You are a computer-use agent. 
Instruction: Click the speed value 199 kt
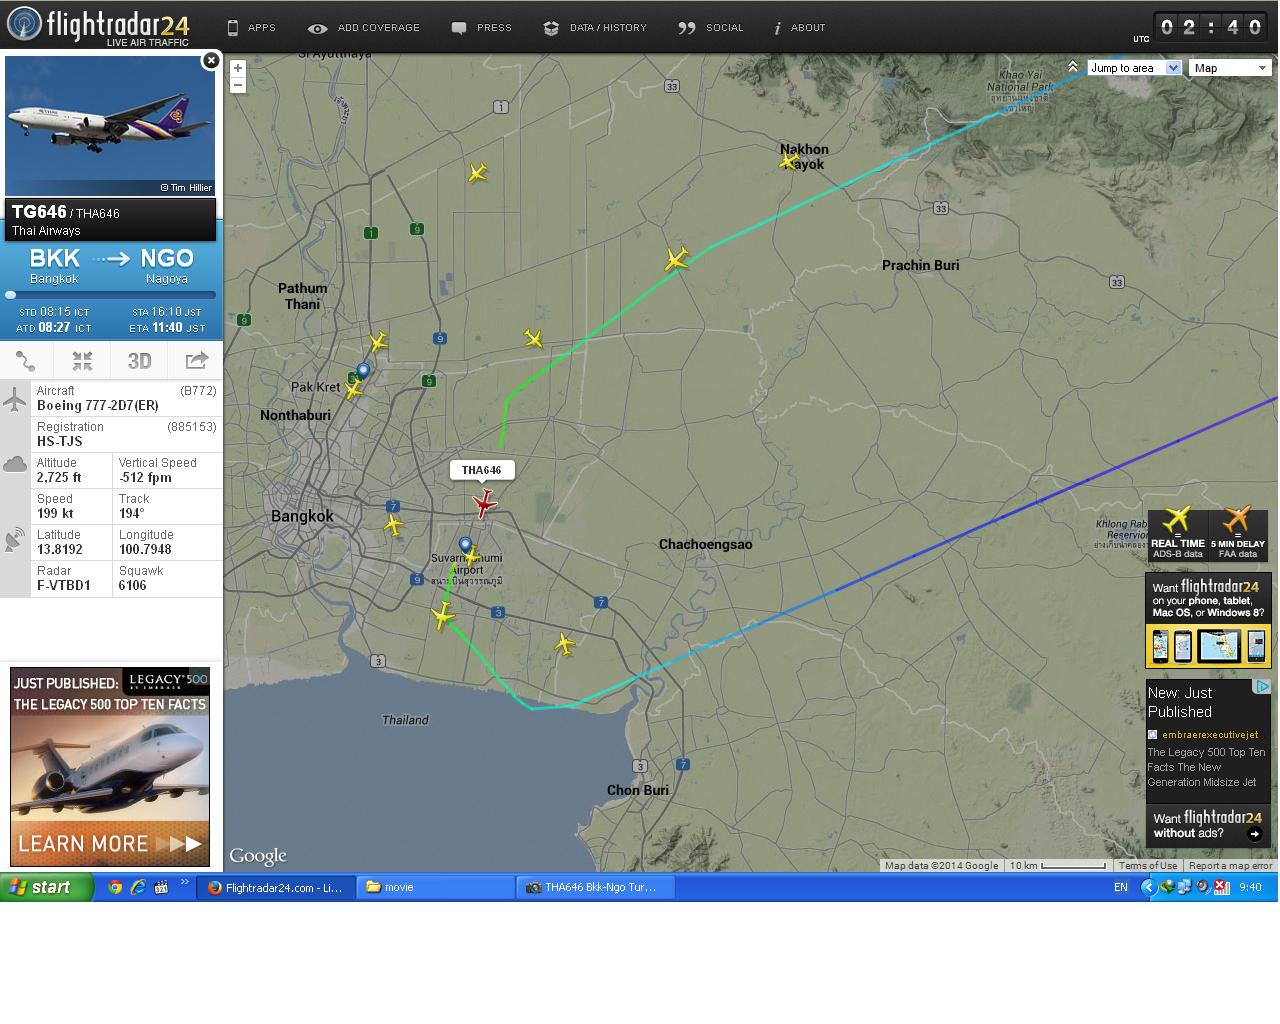[x=55, y=514]
